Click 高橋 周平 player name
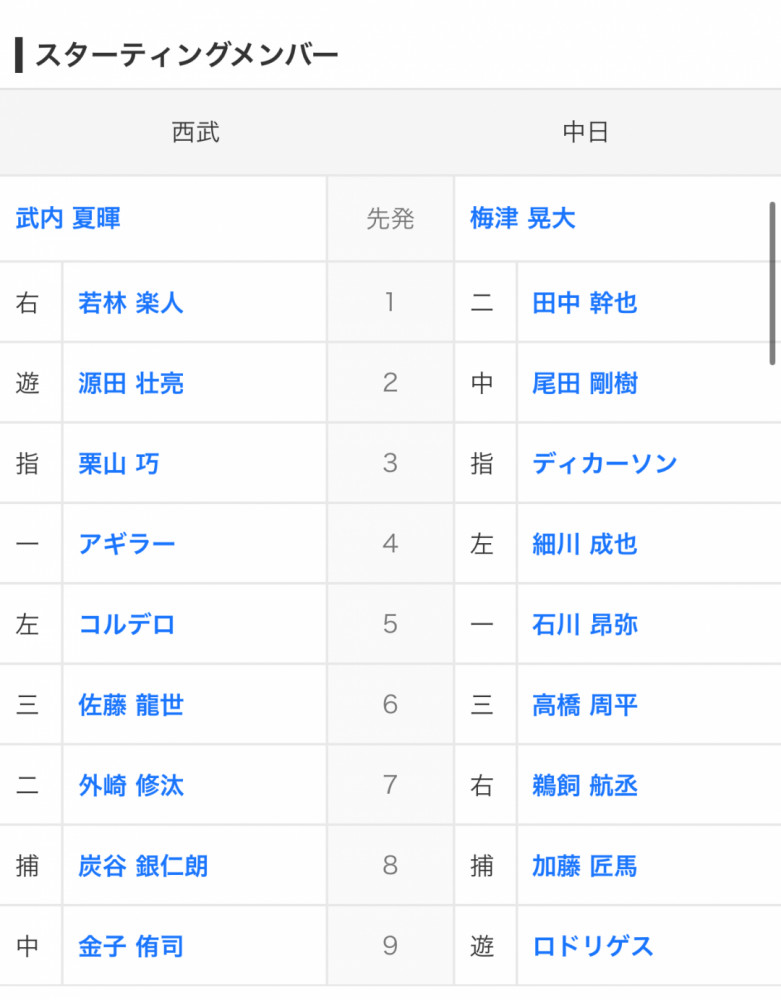This screenshot has width=781, height=1000. point(585,706)
